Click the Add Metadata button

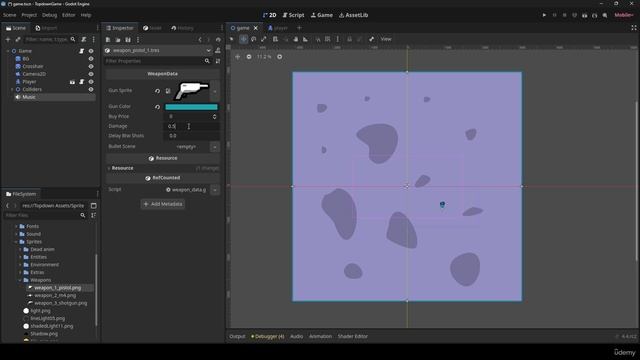click(x=163, y=204)
